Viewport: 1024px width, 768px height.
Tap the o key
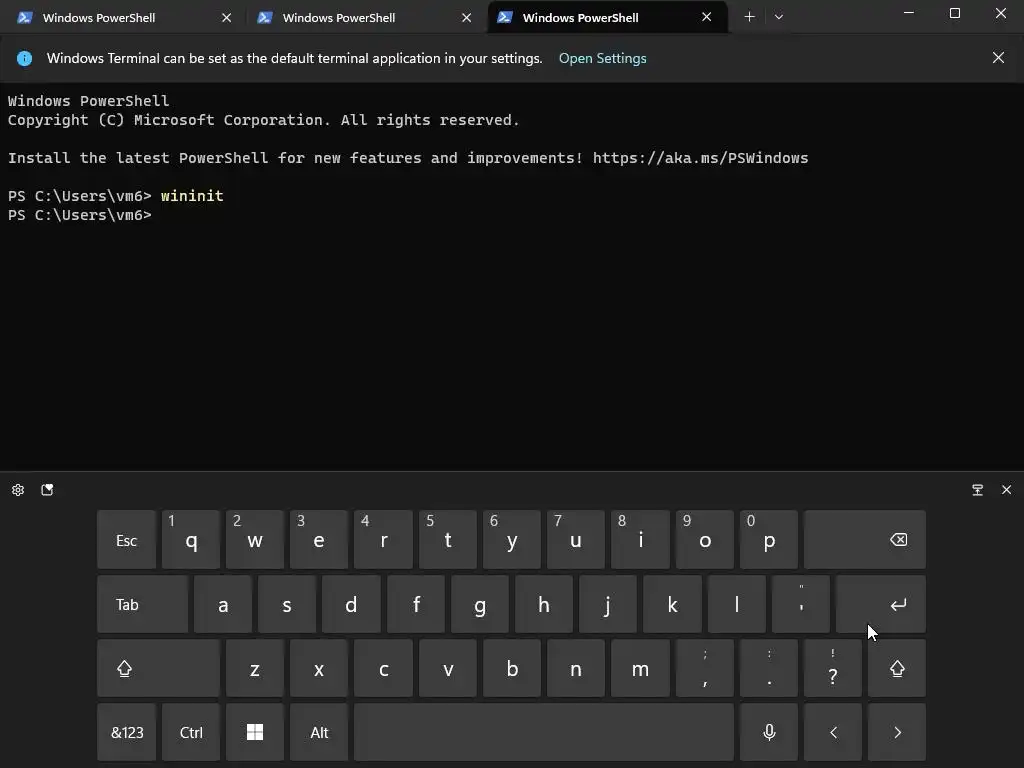point(704,539)
